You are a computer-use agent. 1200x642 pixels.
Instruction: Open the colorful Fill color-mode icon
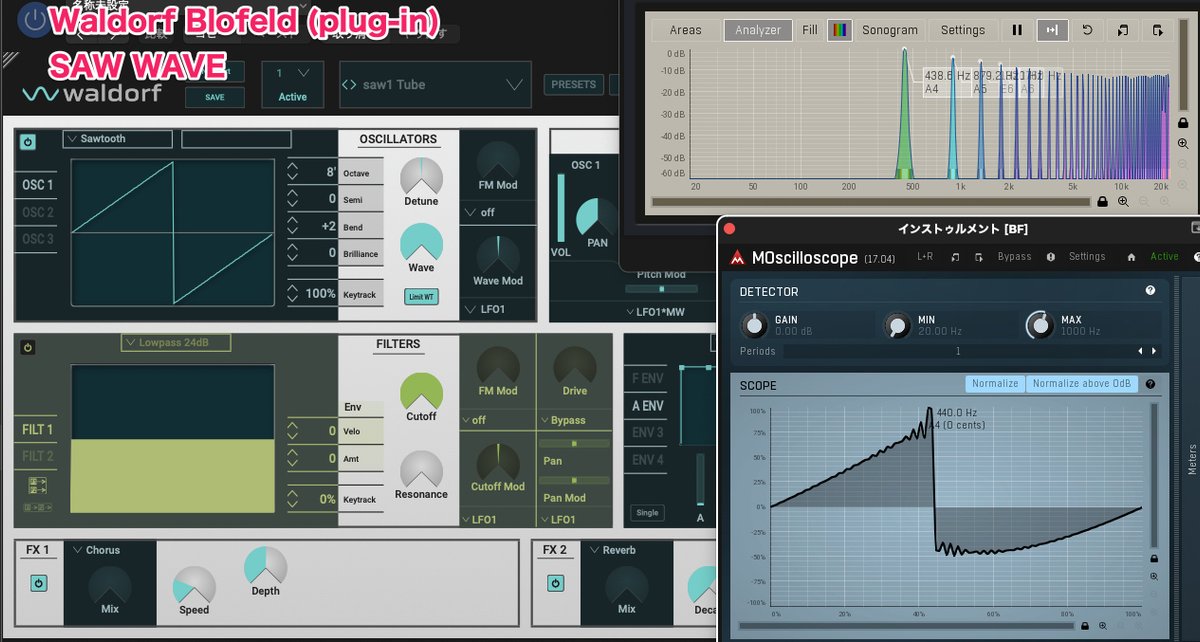click(x=840, y=29)
